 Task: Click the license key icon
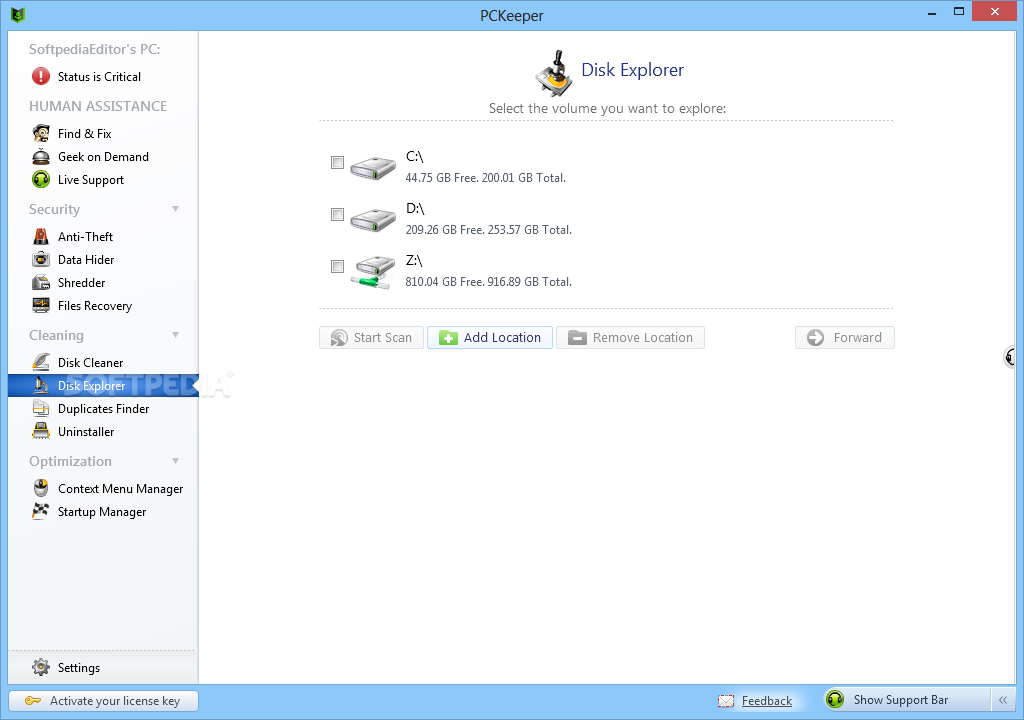point(33,701)
